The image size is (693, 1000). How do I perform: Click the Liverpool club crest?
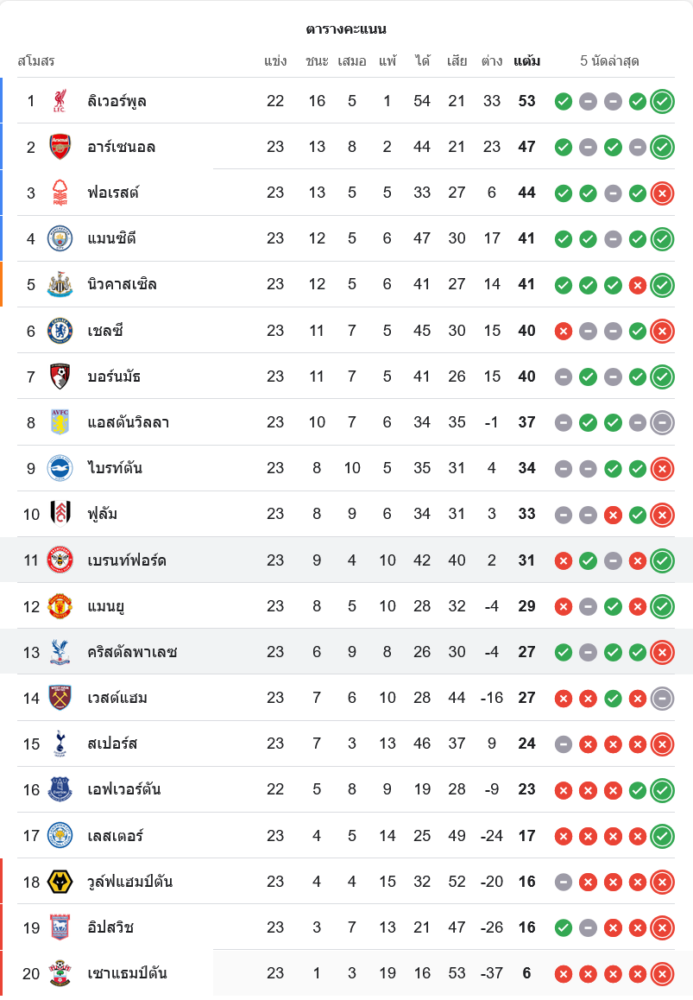pyautogui.click(x=60, y=101)
